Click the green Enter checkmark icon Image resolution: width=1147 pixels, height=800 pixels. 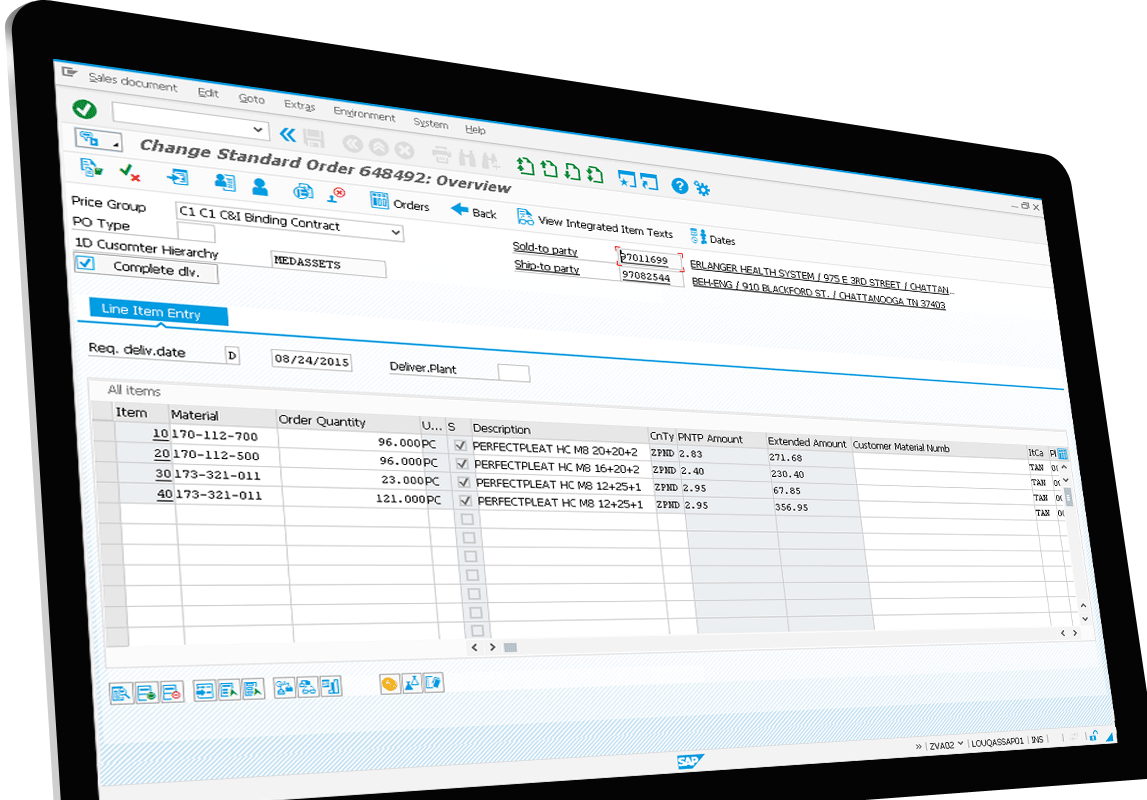(x=85, y=109)
